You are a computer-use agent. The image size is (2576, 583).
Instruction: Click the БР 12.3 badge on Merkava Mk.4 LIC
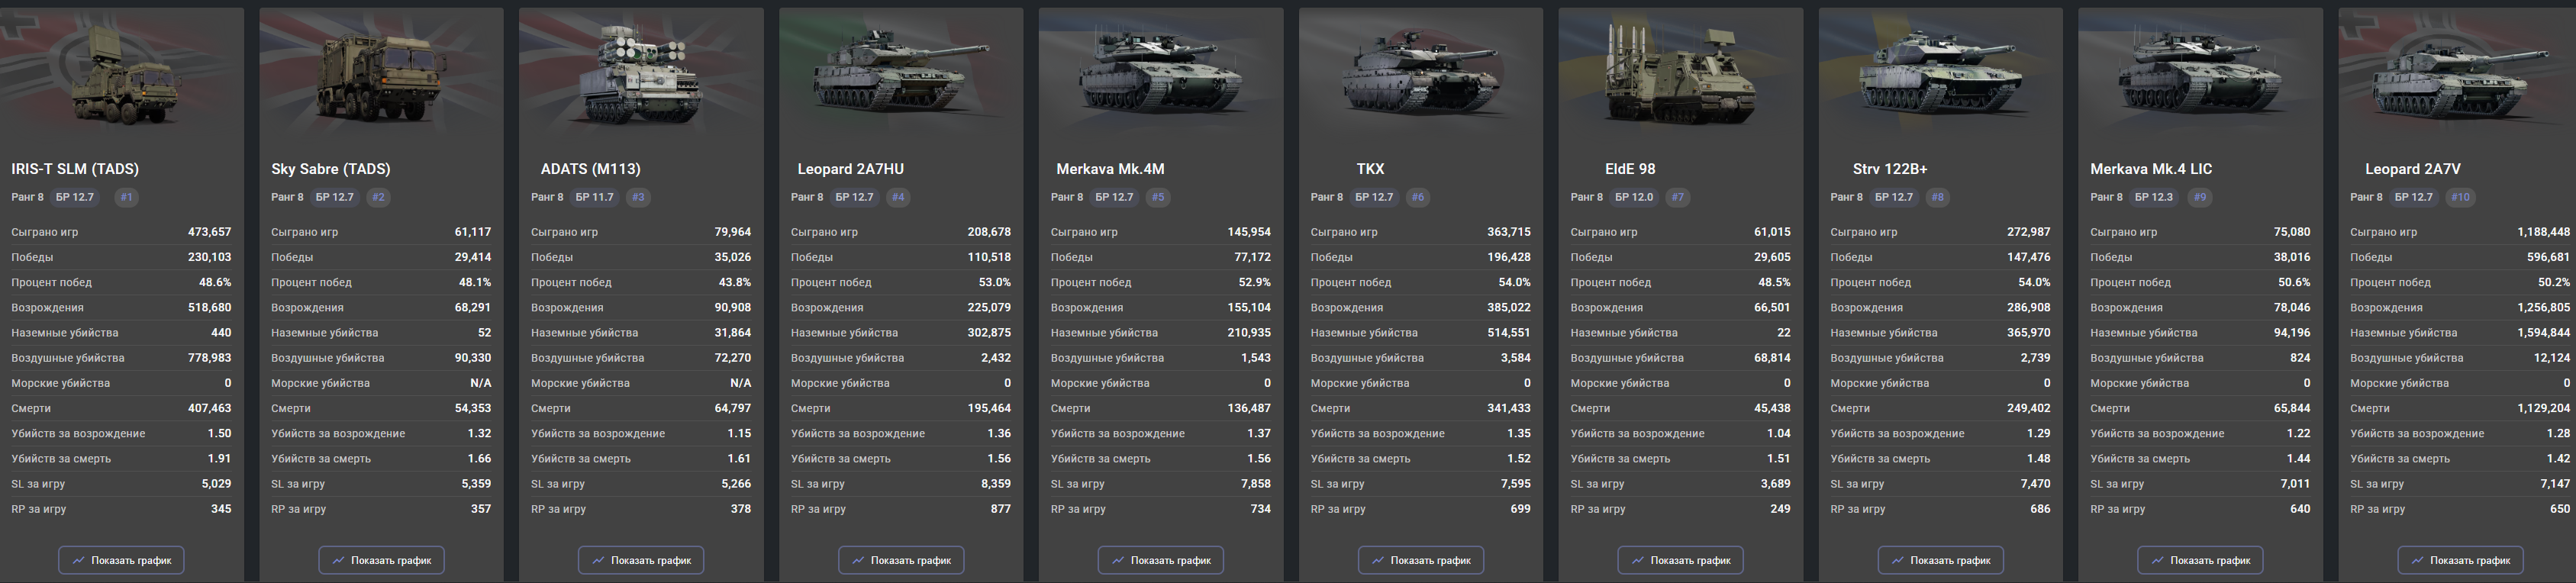click(x=2154, y=197)
